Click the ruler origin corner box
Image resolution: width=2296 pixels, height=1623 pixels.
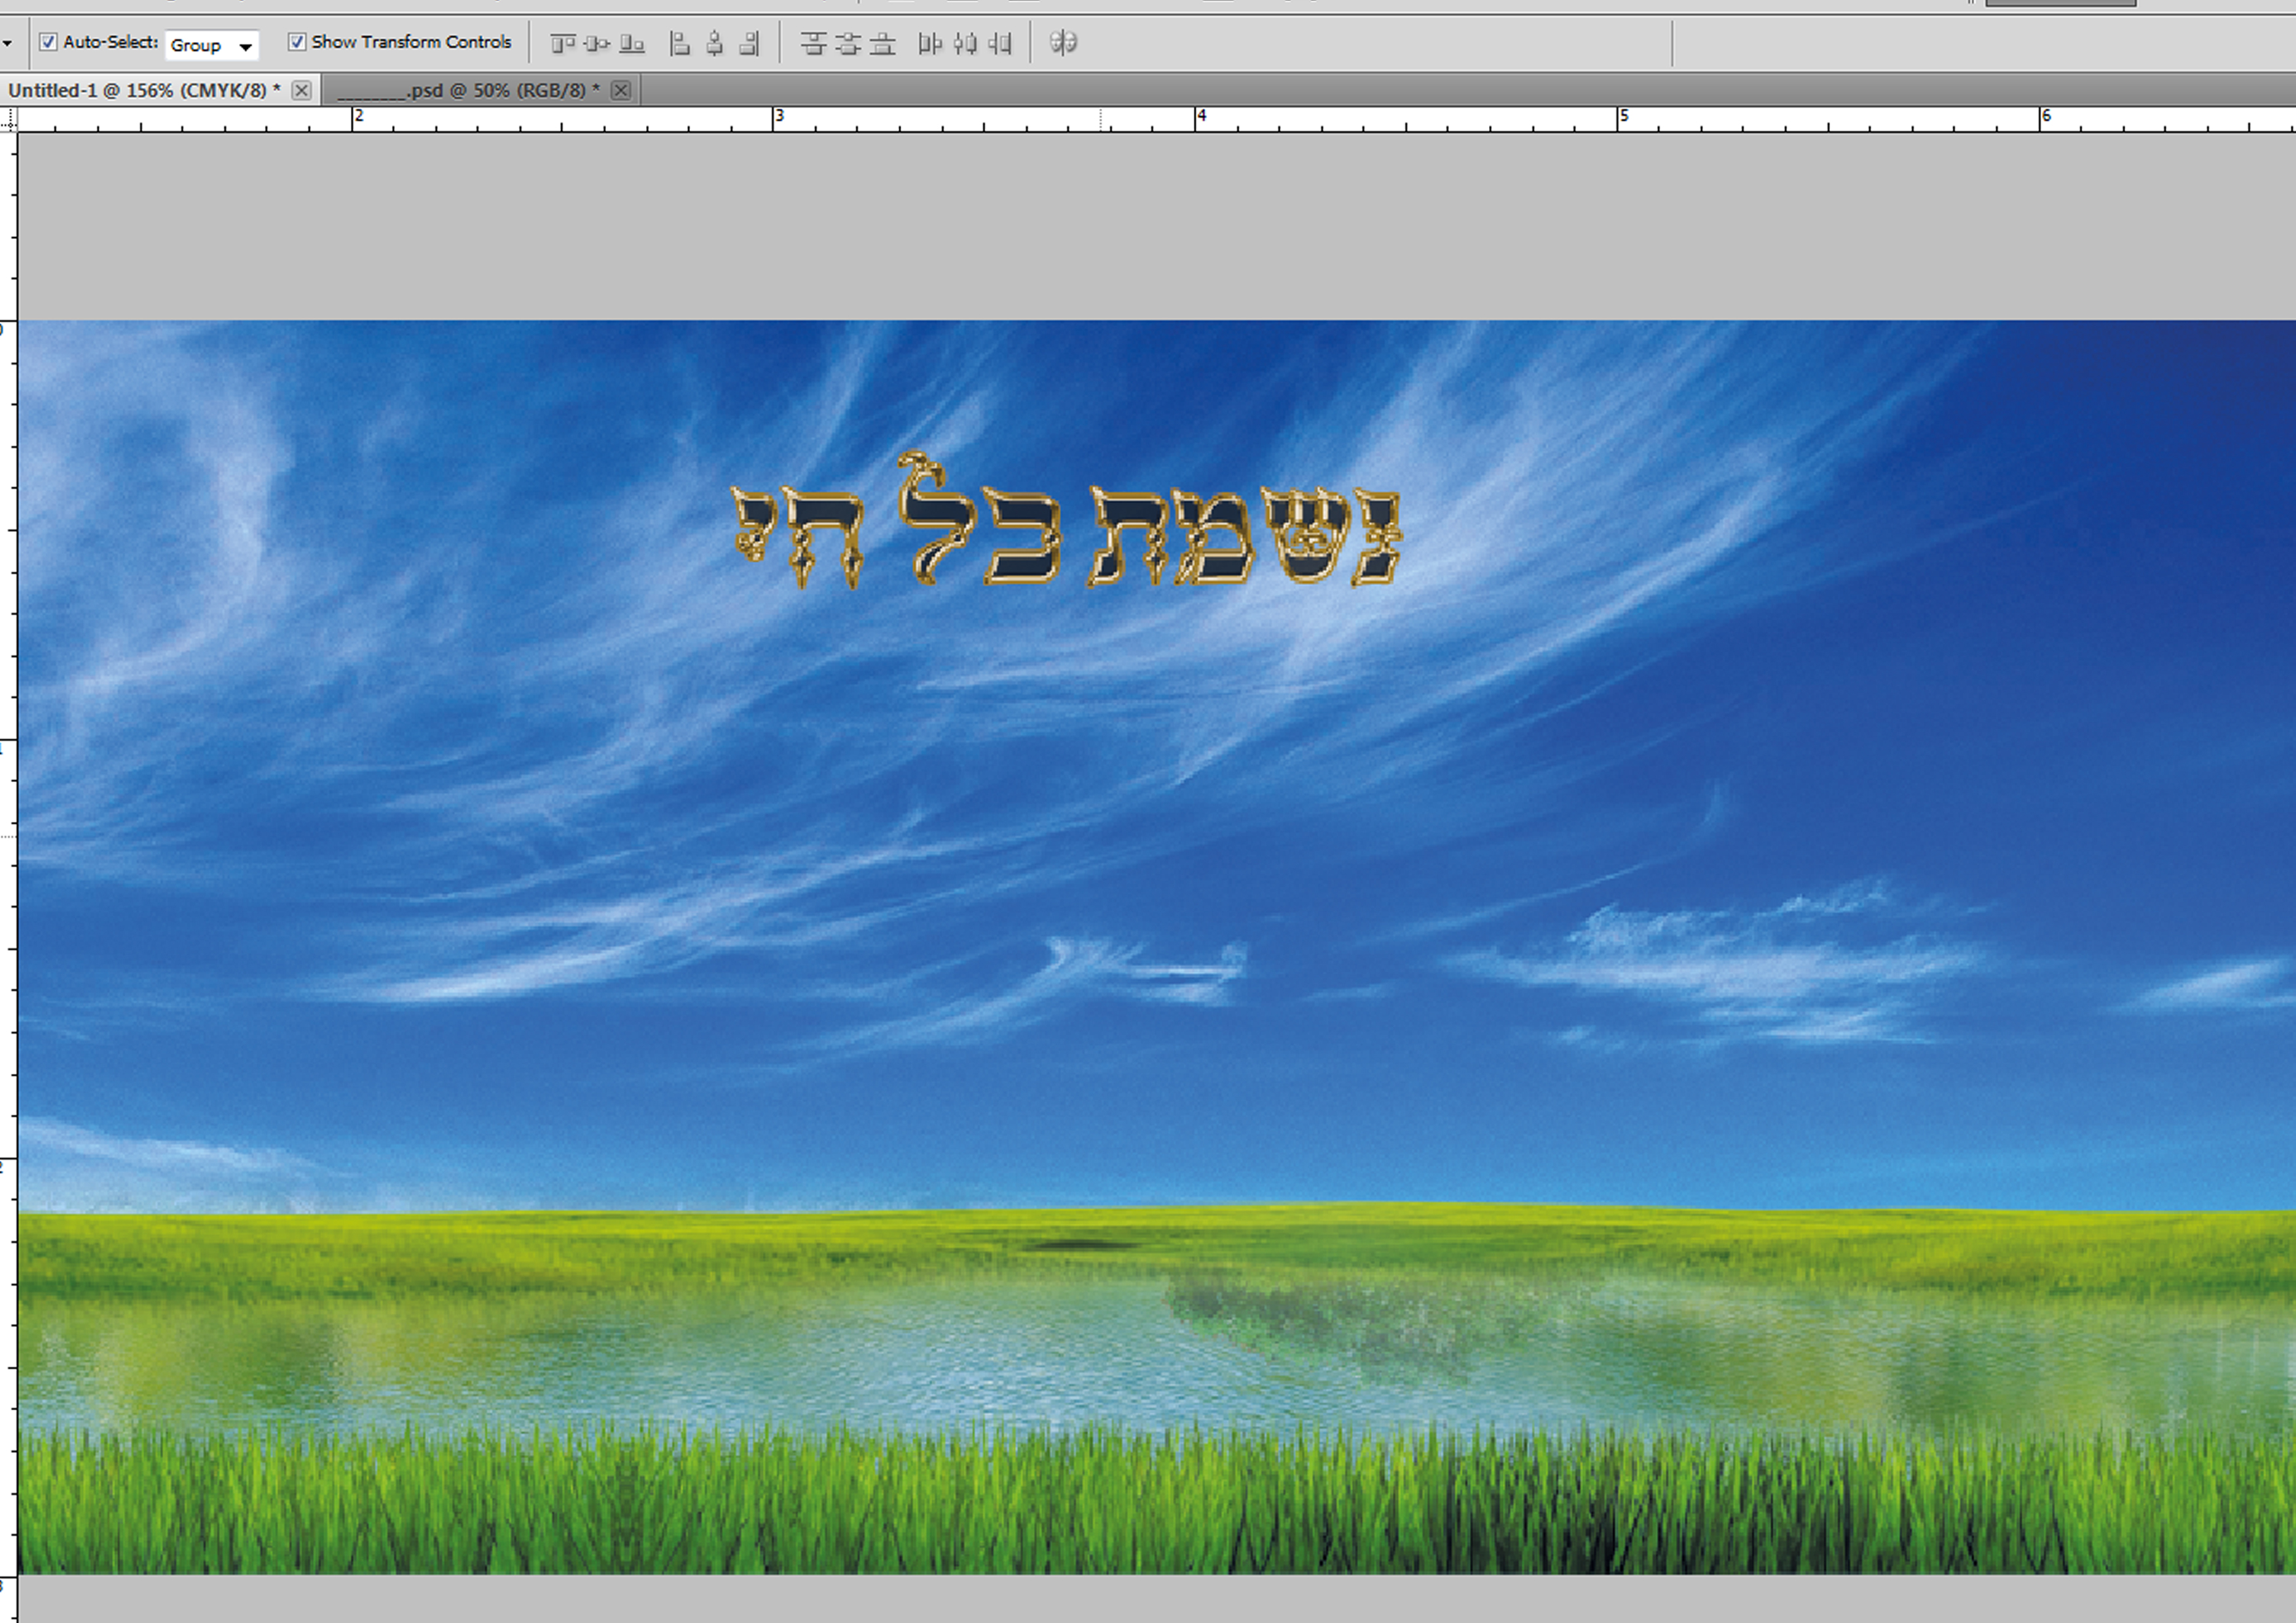8,120
